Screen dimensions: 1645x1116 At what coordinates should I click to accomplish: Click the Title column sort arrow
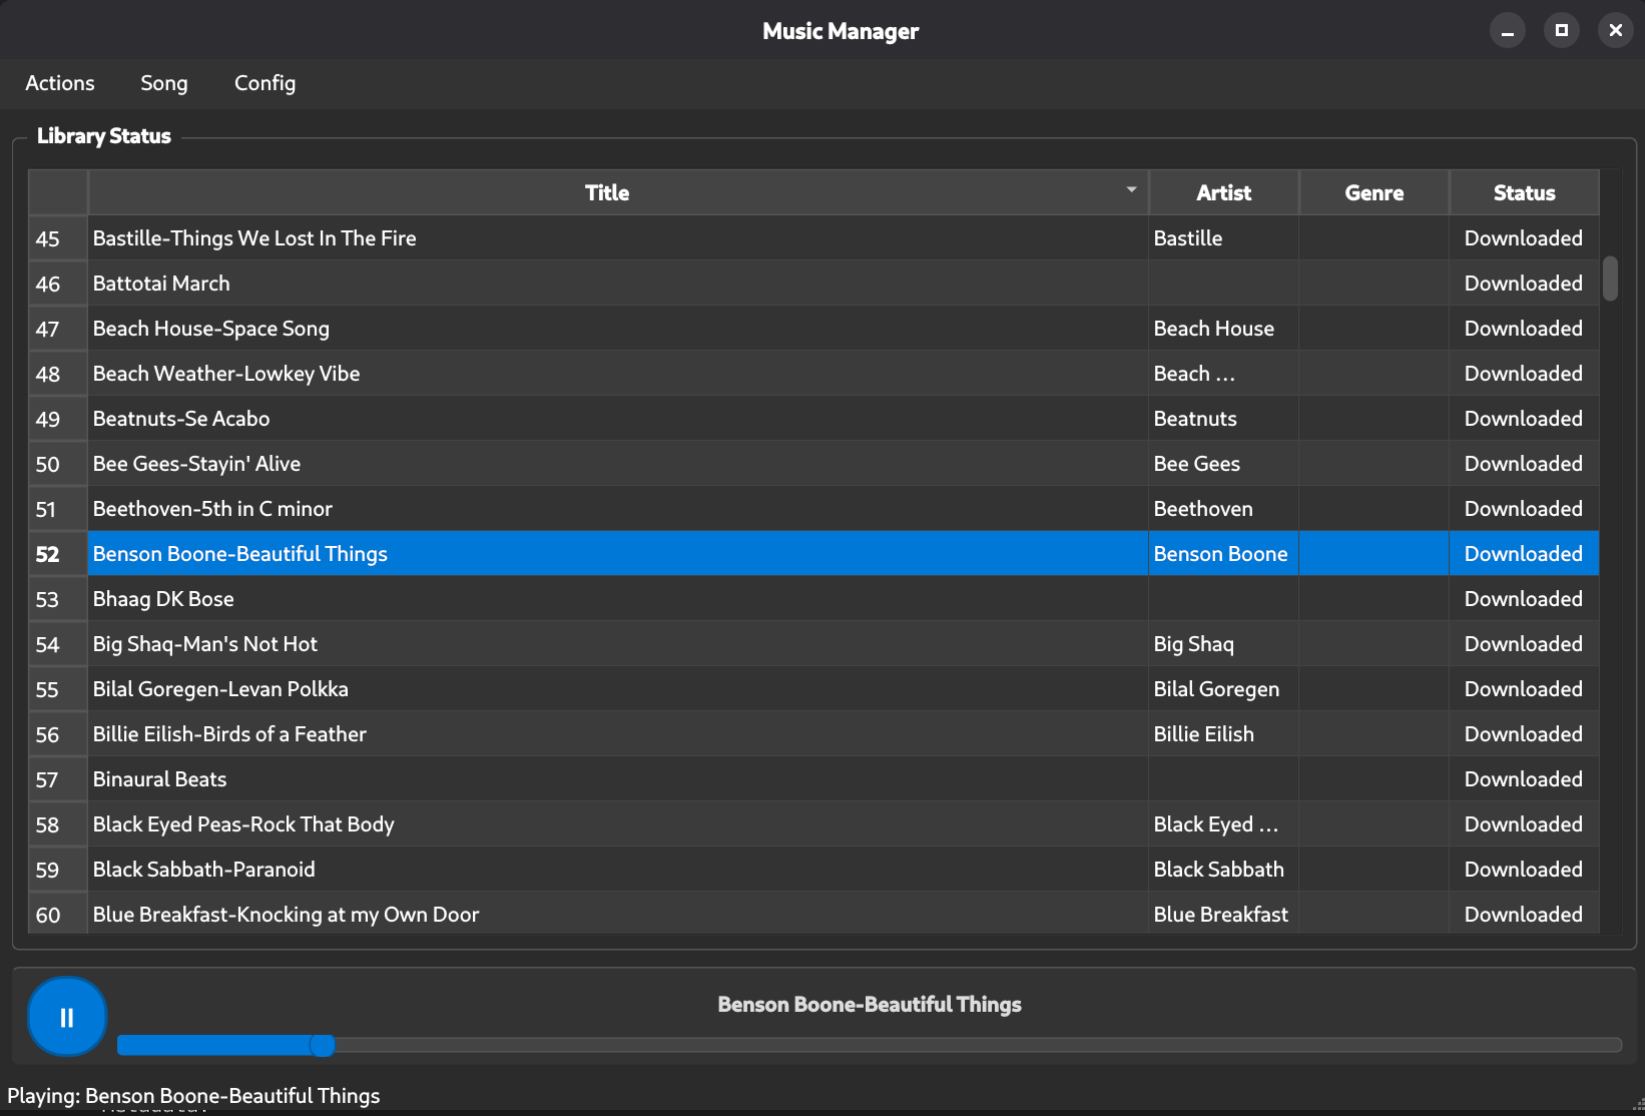(1131, 190)
